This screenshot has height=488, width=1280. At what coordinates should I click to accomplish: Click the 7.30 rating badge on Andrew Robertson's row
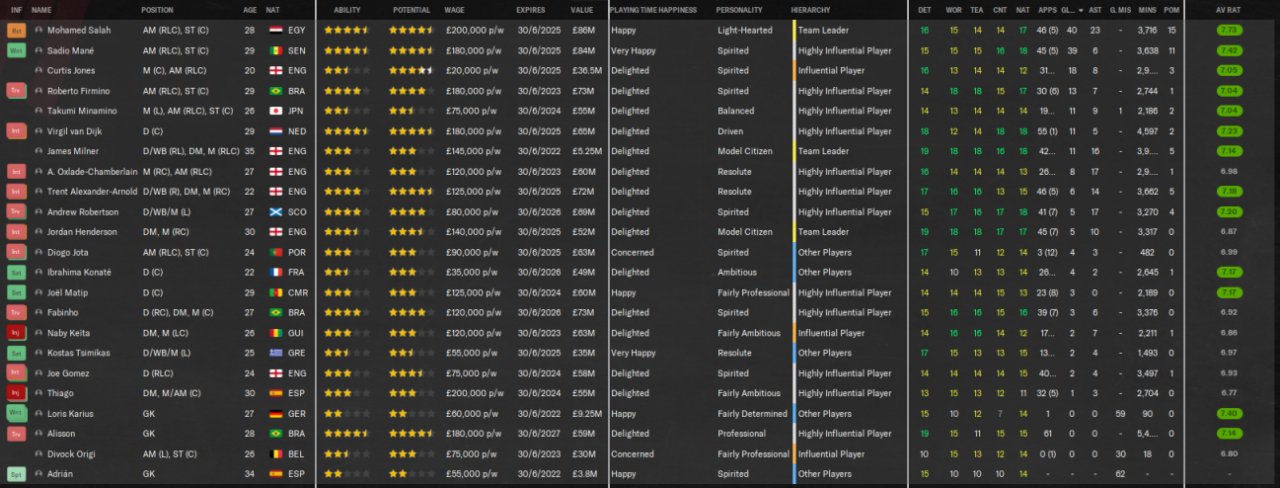[x=1230, y=212]
